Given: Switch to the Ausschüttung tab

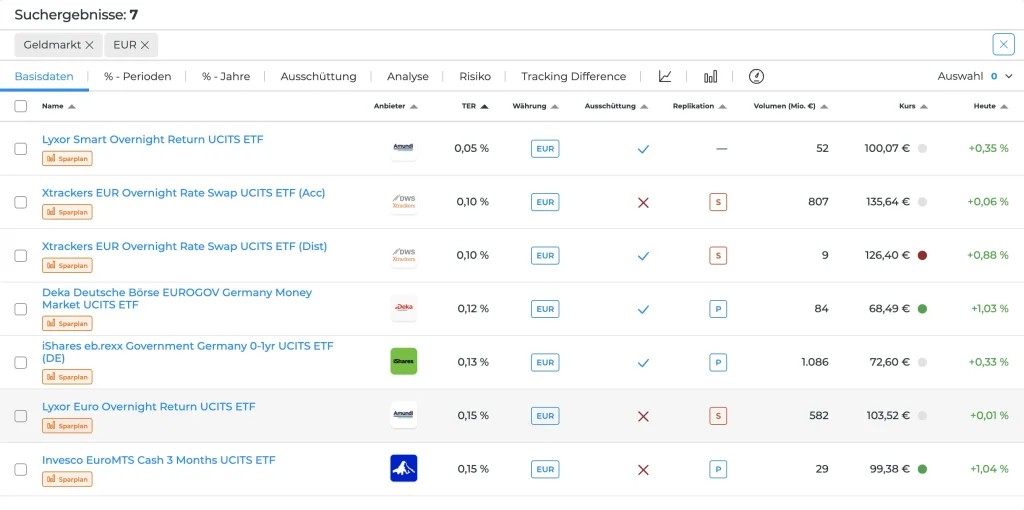Looking at the screenshot, I should (318, 76).
